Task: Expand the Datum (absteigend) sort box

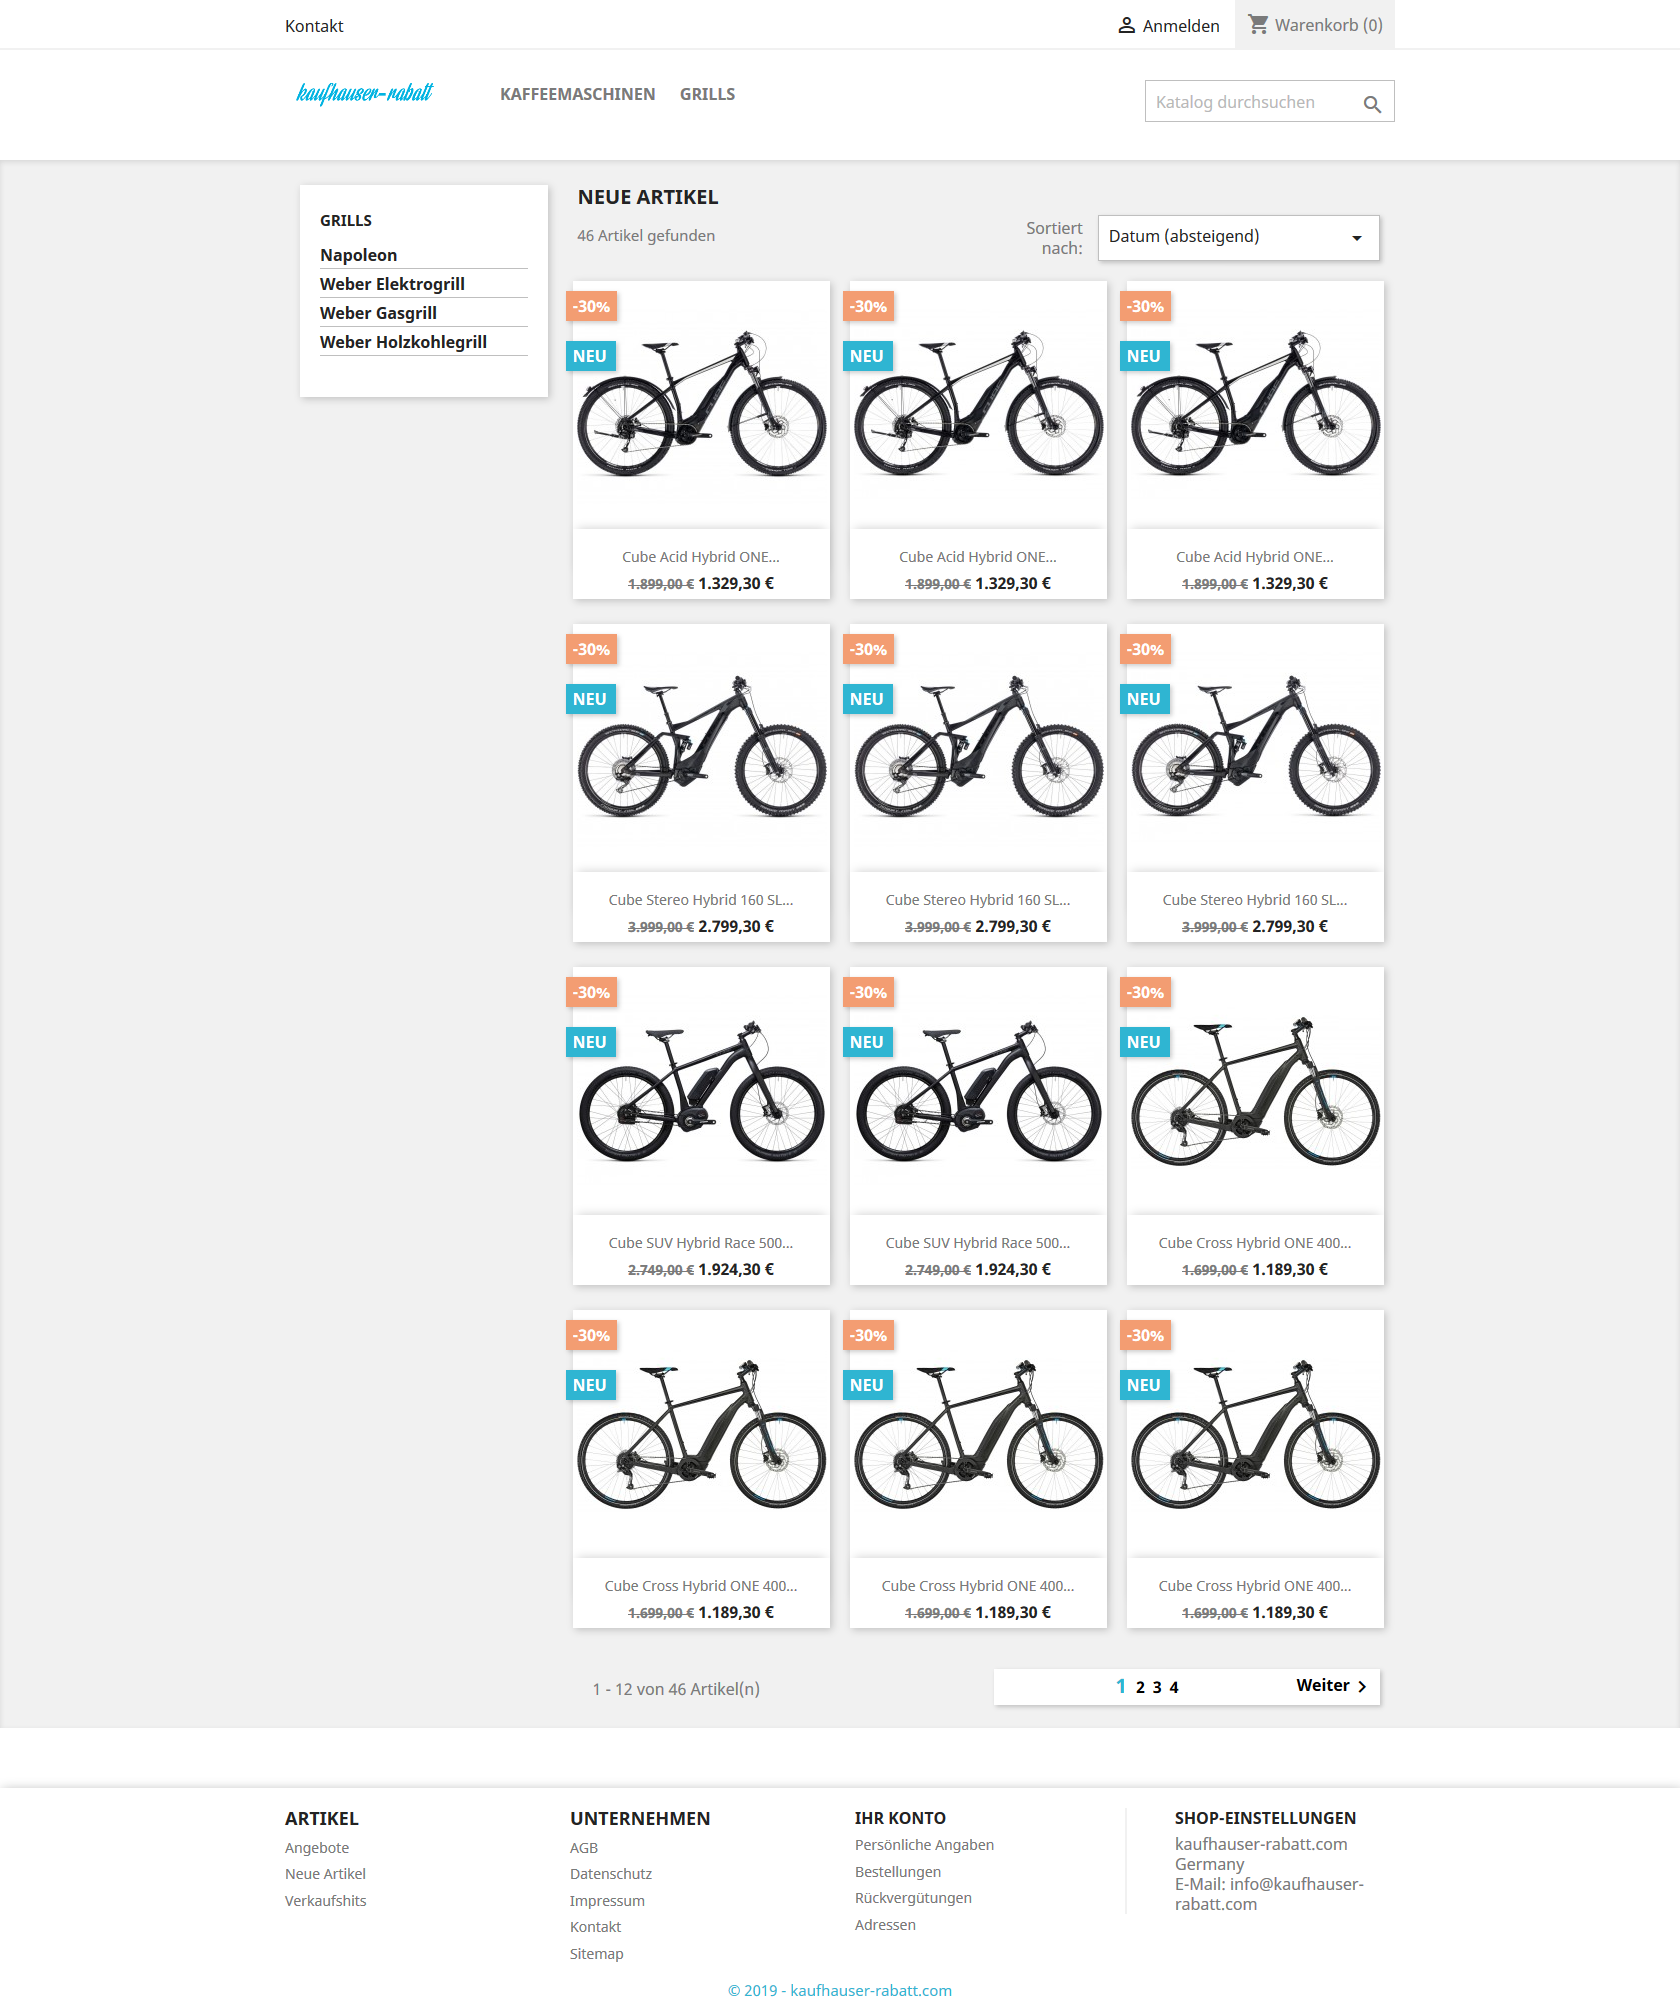Action: pyautogui.click(x=1238, y=237)
